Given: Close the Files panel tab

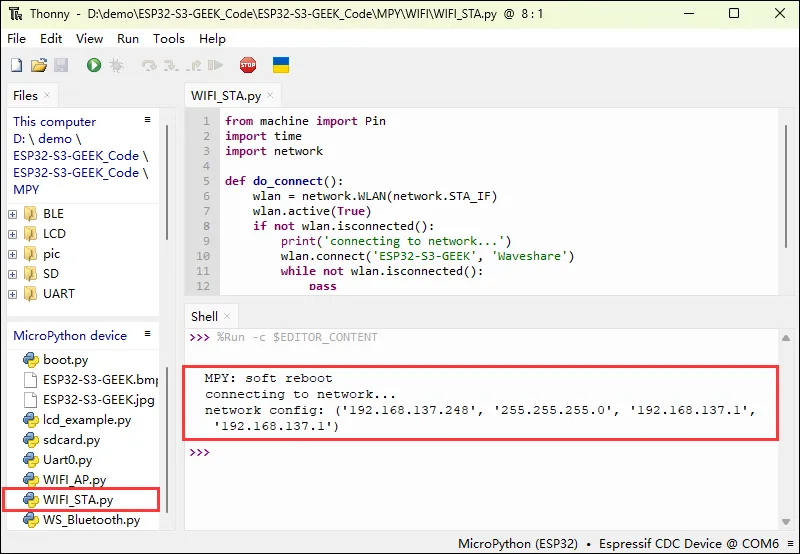Looking at the screenshot, I should [x=47, y=96].
